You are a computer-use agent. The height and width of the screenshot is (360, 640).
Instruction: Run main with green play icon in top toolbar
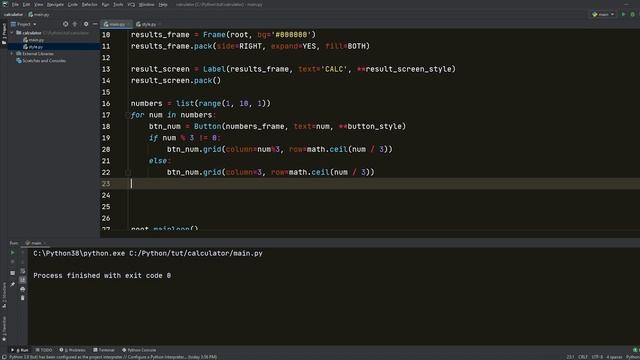coord(623,14)
